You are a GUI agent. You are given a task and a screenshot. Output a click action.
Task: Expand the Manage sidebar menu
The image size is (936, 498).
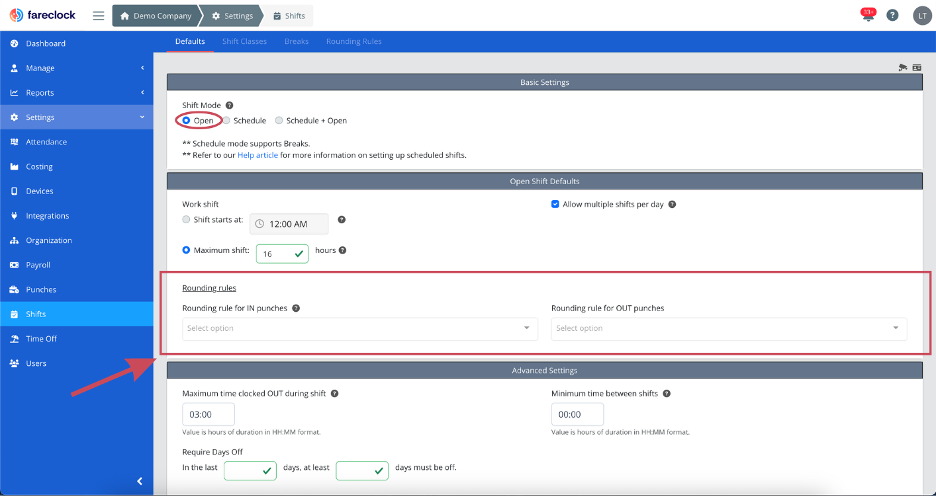pyautogui.click(x=76, y=68)
